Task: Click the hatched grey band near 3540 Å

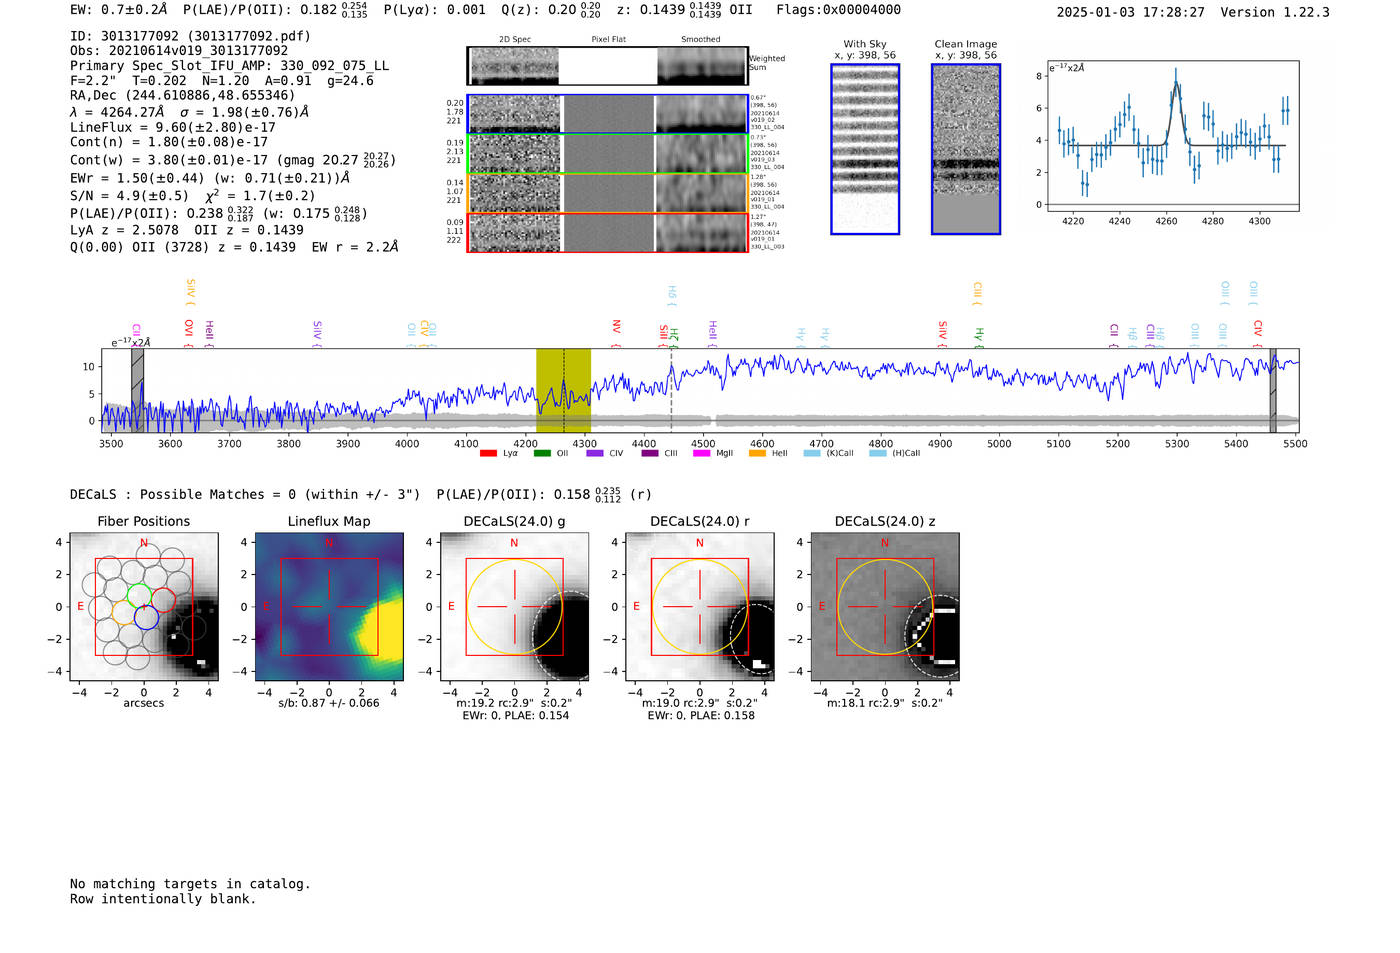Action: (138, 390)
